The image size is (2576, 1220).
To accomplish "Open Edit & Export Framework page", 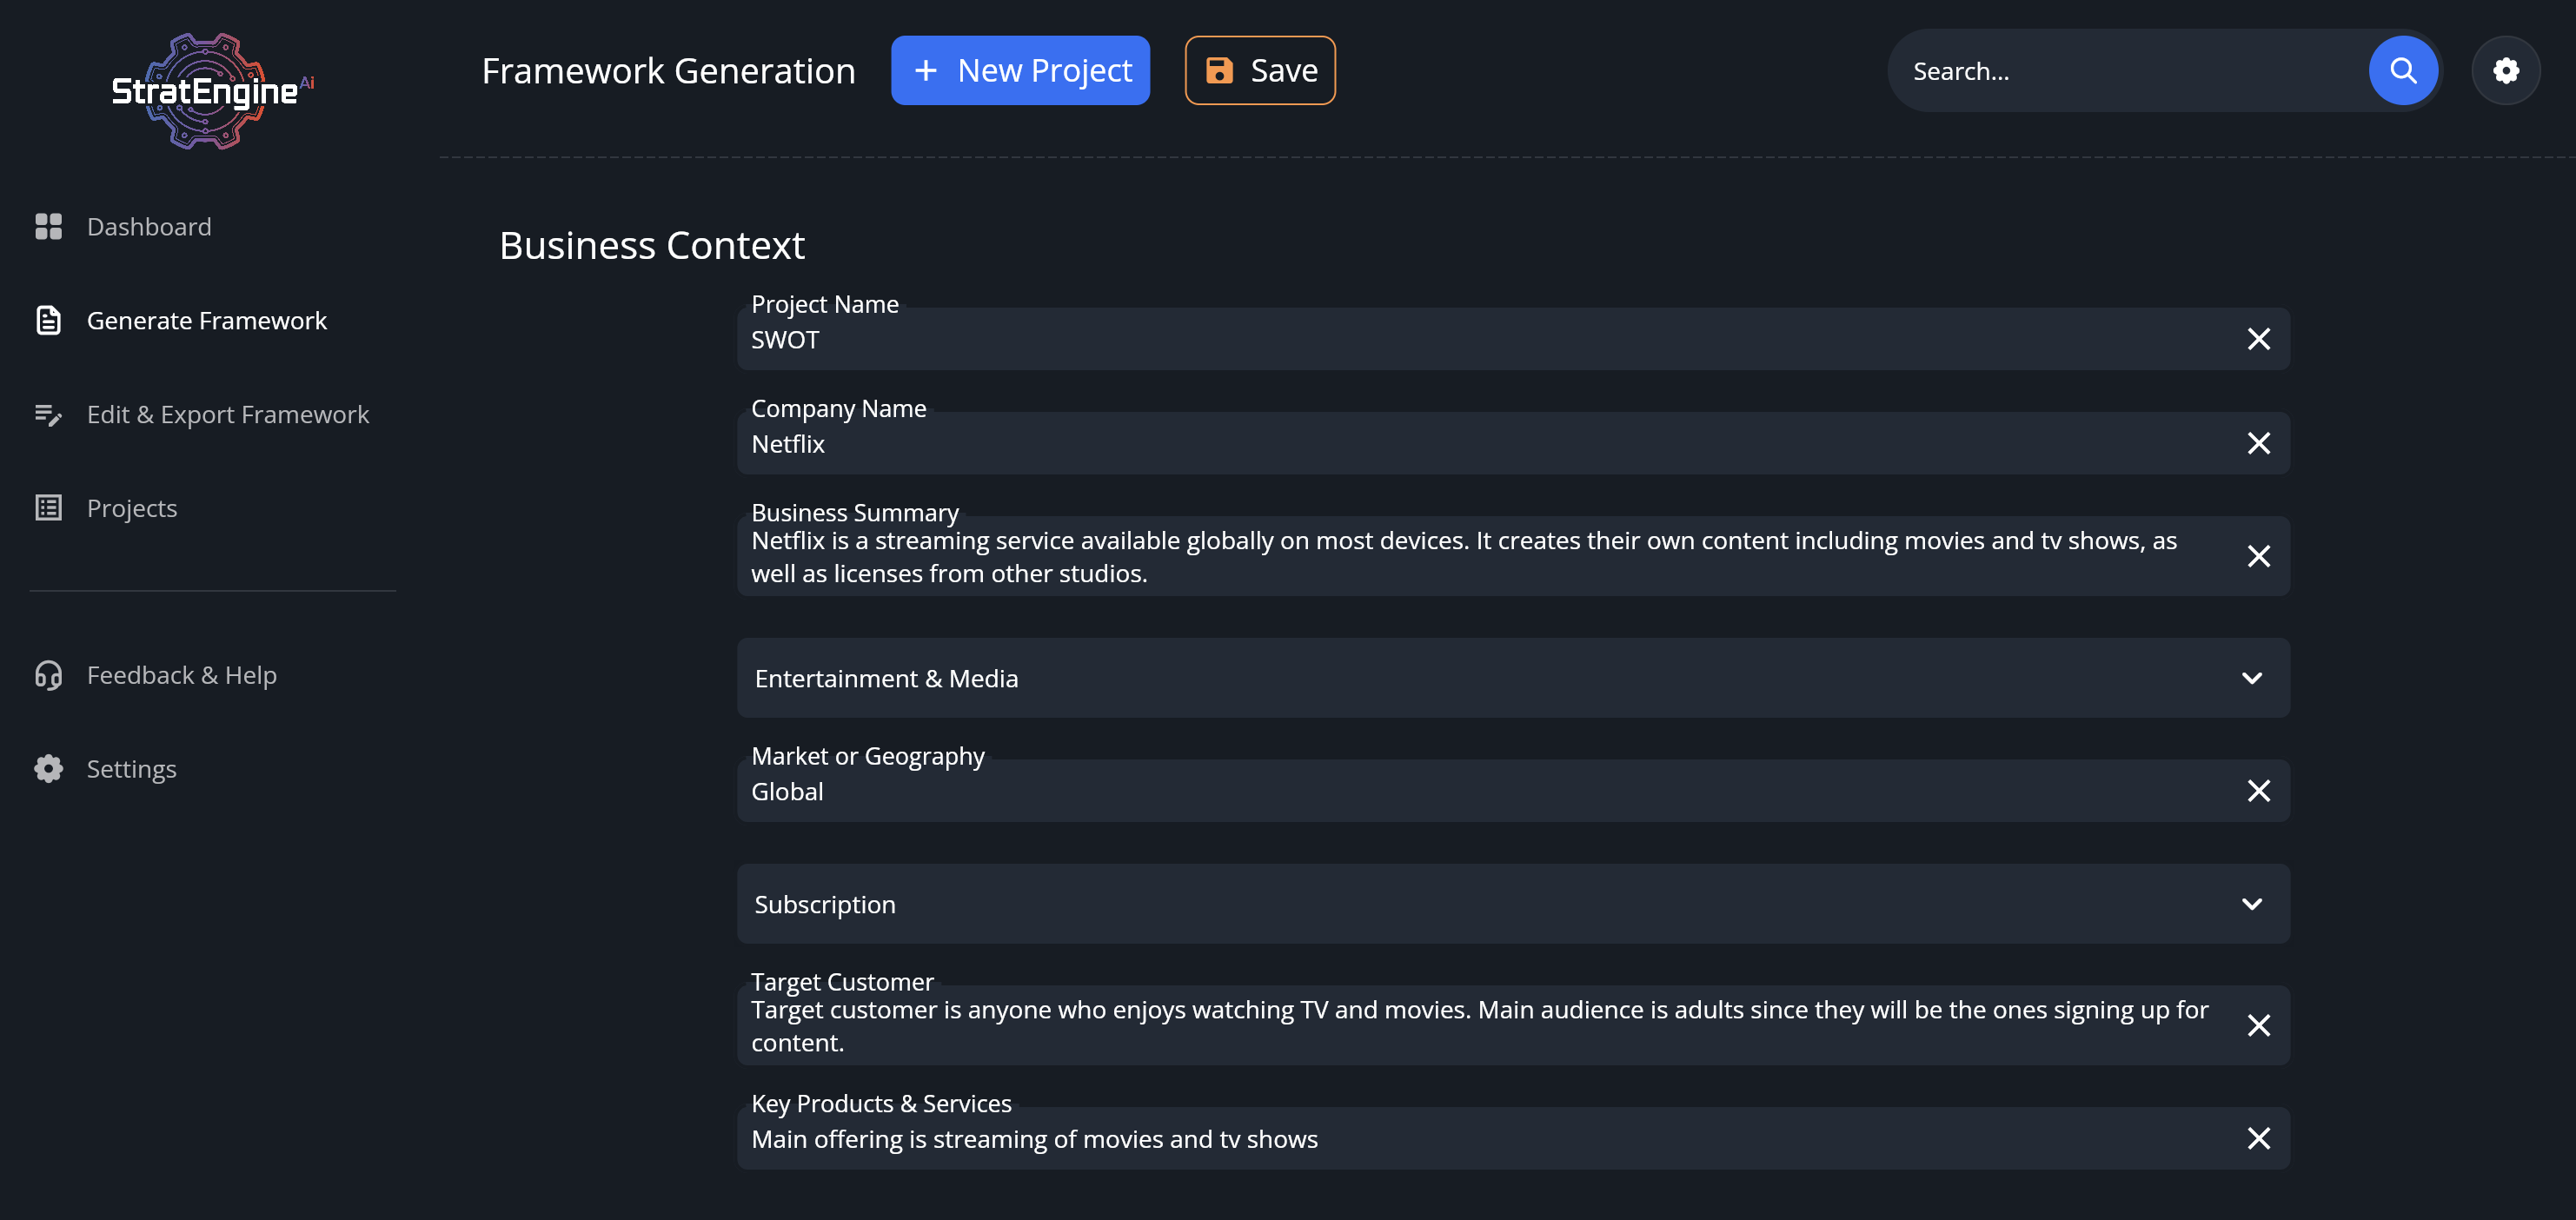I will (x=228, y=414).
